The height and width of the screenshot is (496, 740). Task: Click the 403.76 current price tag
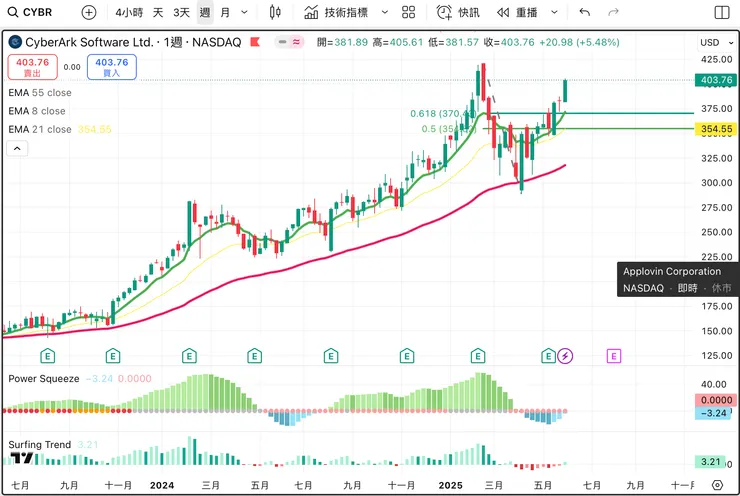tap(715, 80)
